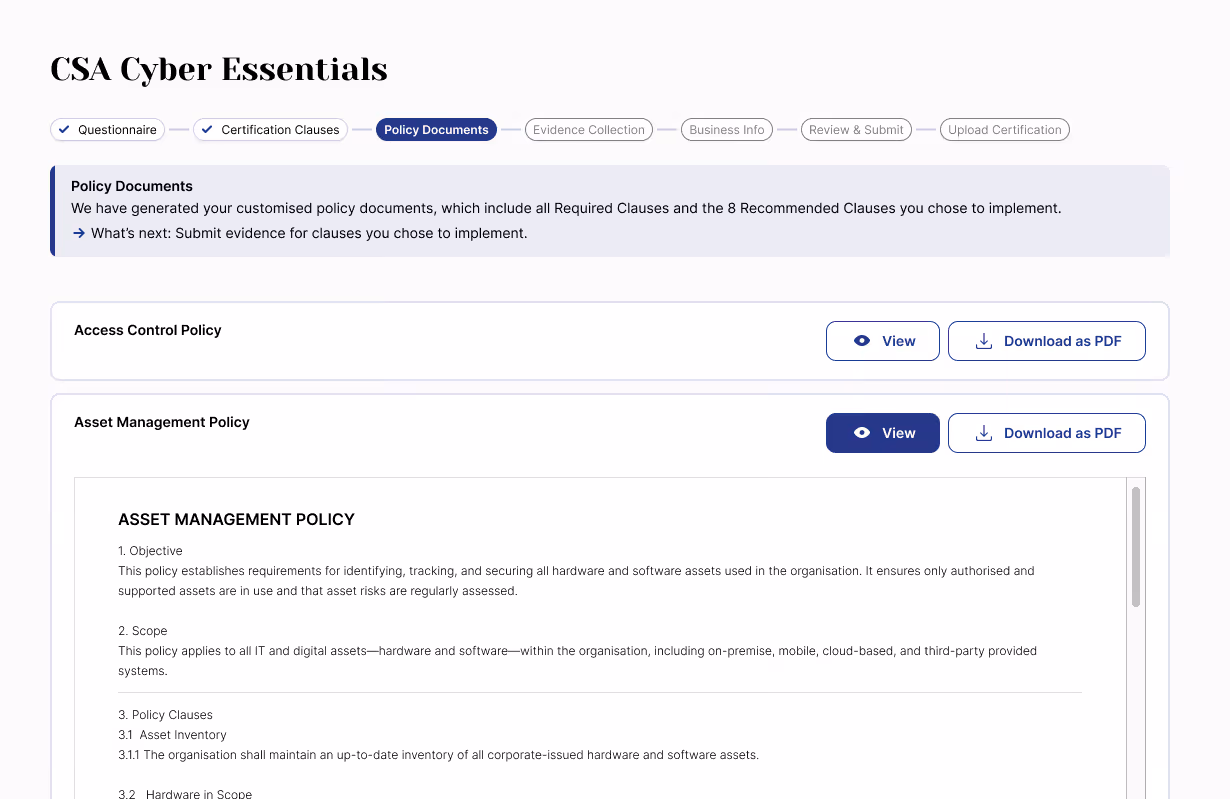This screenshot has width=1230, height=799.
Task: View the Asset Management Policy document
Action: tap(882, 433)
